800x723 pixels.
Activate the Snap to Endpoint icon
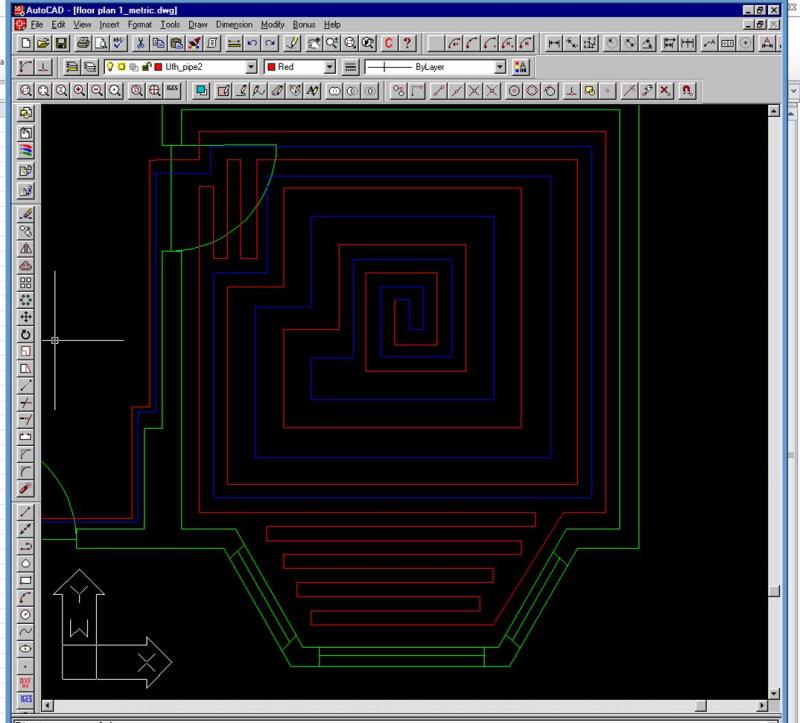[436, 90]
